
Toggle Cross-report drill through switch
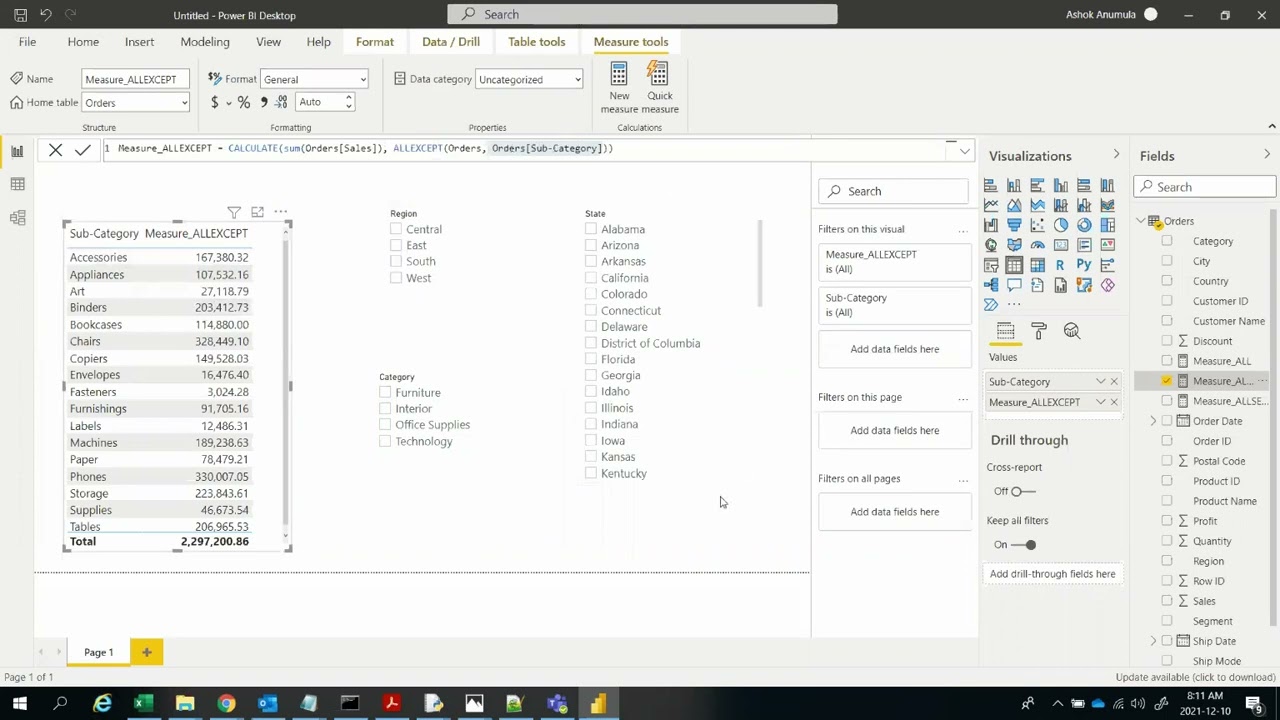pyautogui.click(x=1022, y=491)
